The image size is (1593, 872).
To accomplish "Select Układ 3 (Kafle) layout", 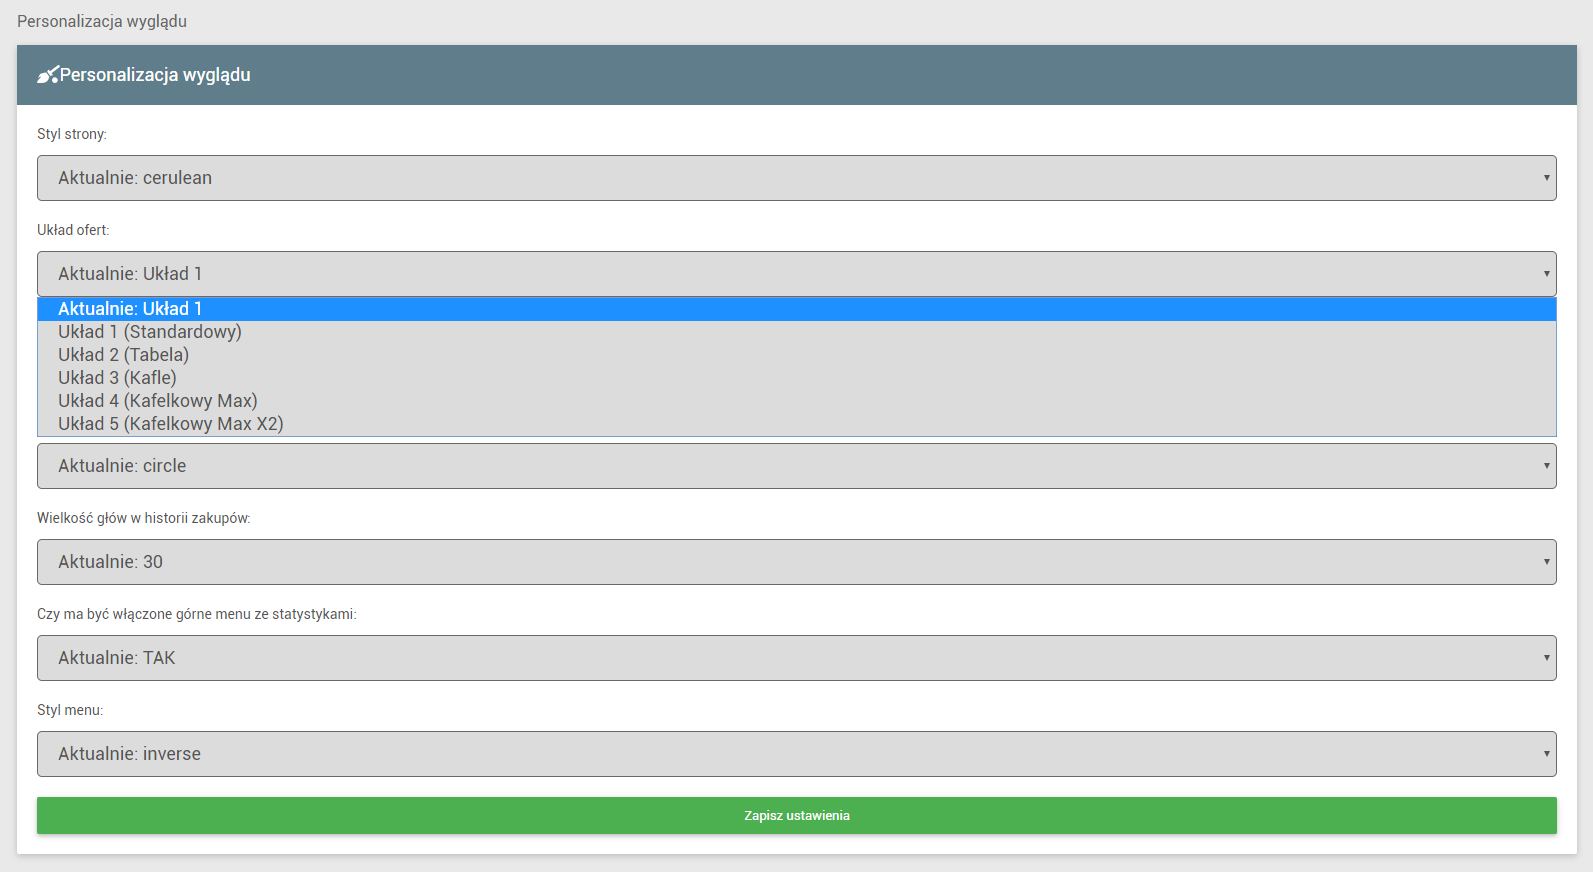I will tap(117, 378).
